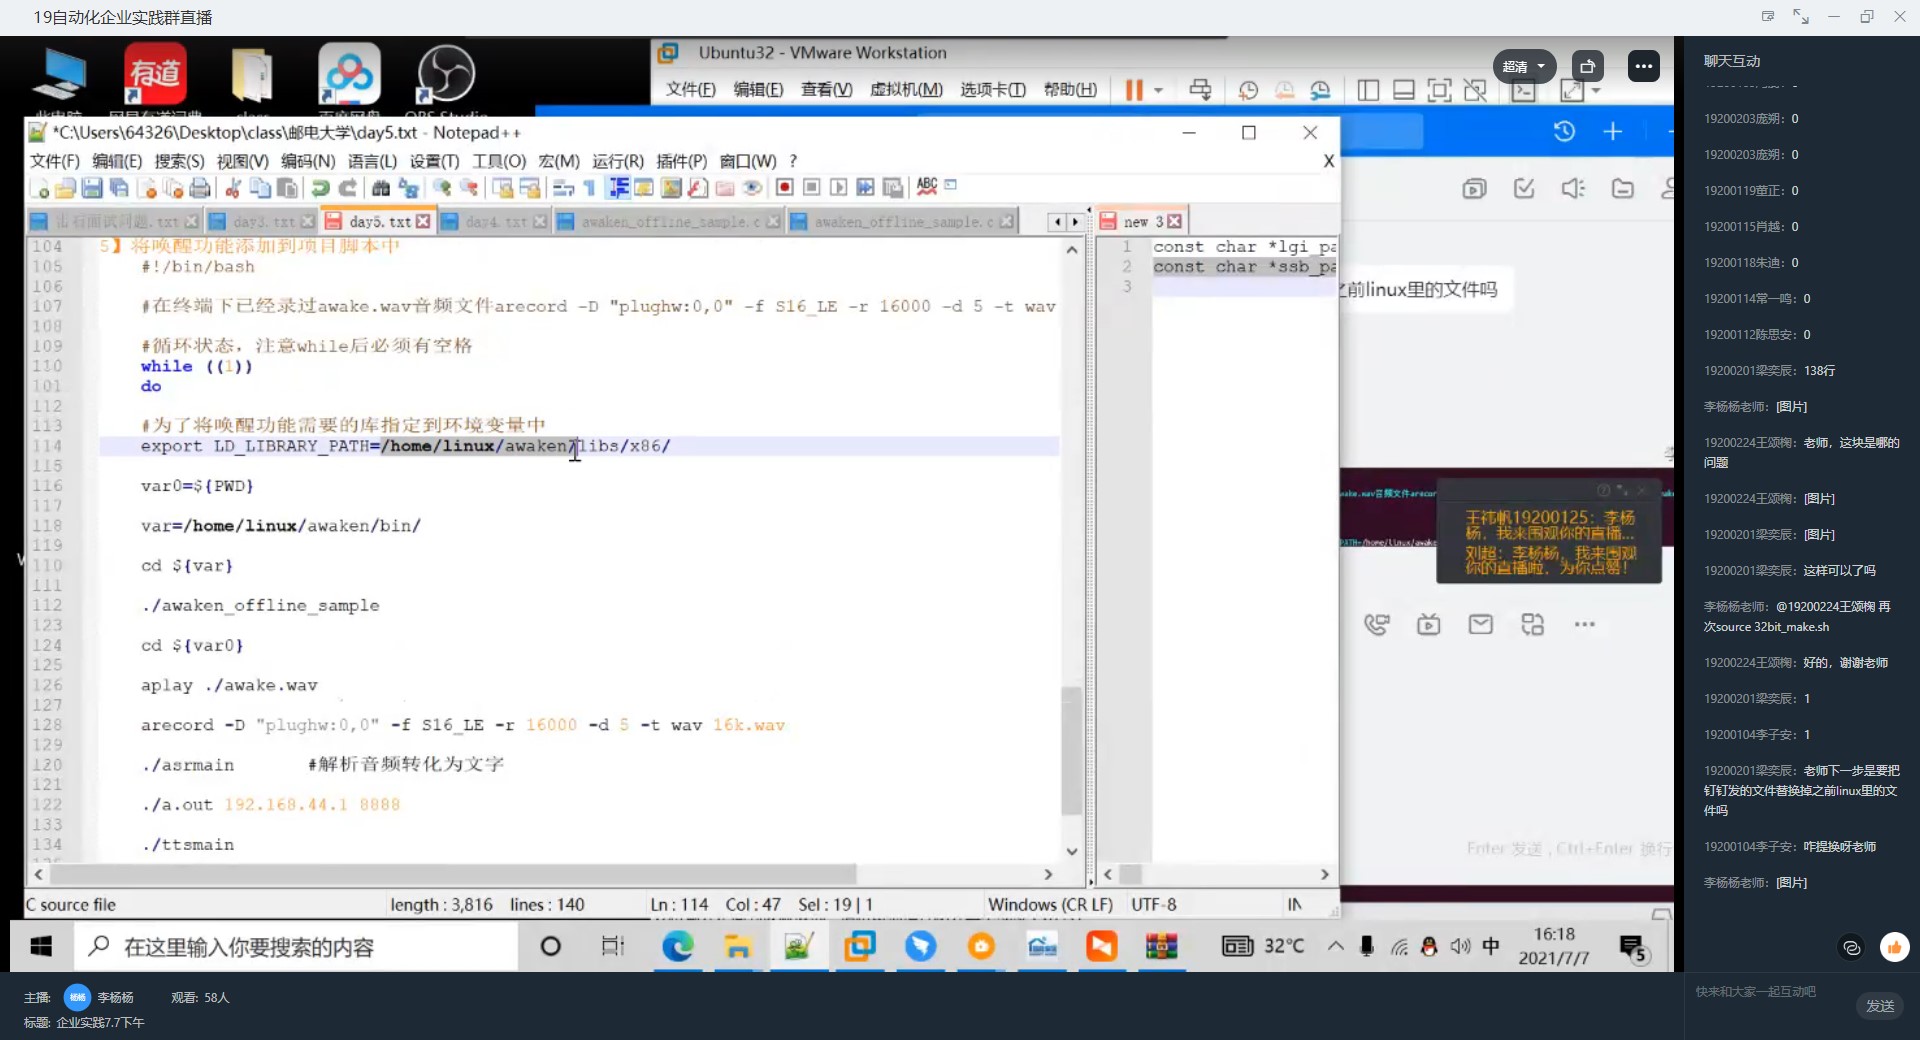Open the VMware pause button dropdown arrow
Screen dimensions: 1920x1040
pyautogui.click(x=1158, y=90)
